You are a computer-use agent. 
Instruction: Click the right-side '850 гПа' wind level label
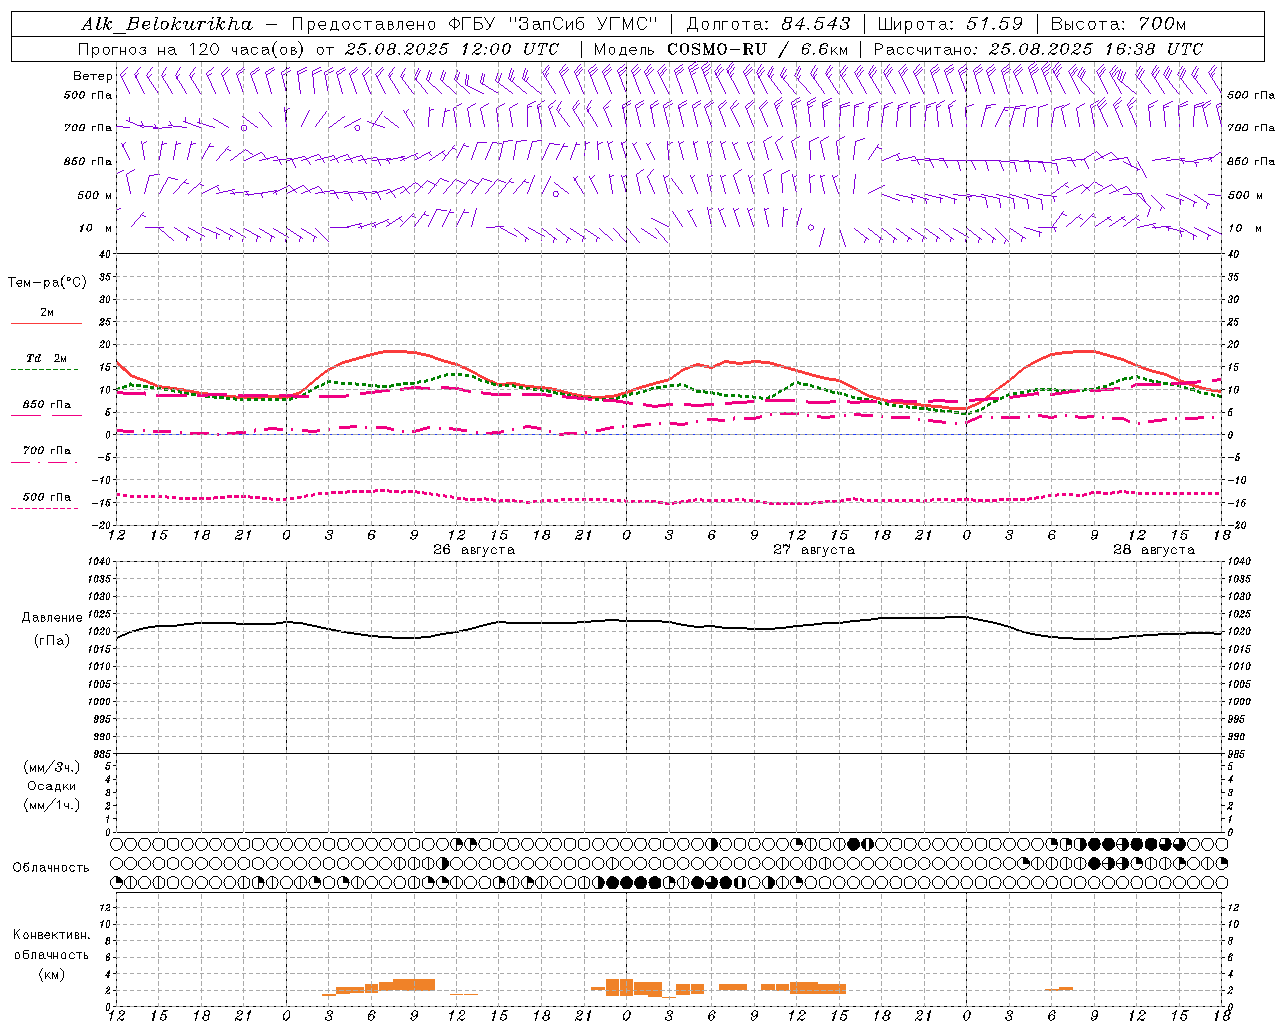click(1251, 161)
